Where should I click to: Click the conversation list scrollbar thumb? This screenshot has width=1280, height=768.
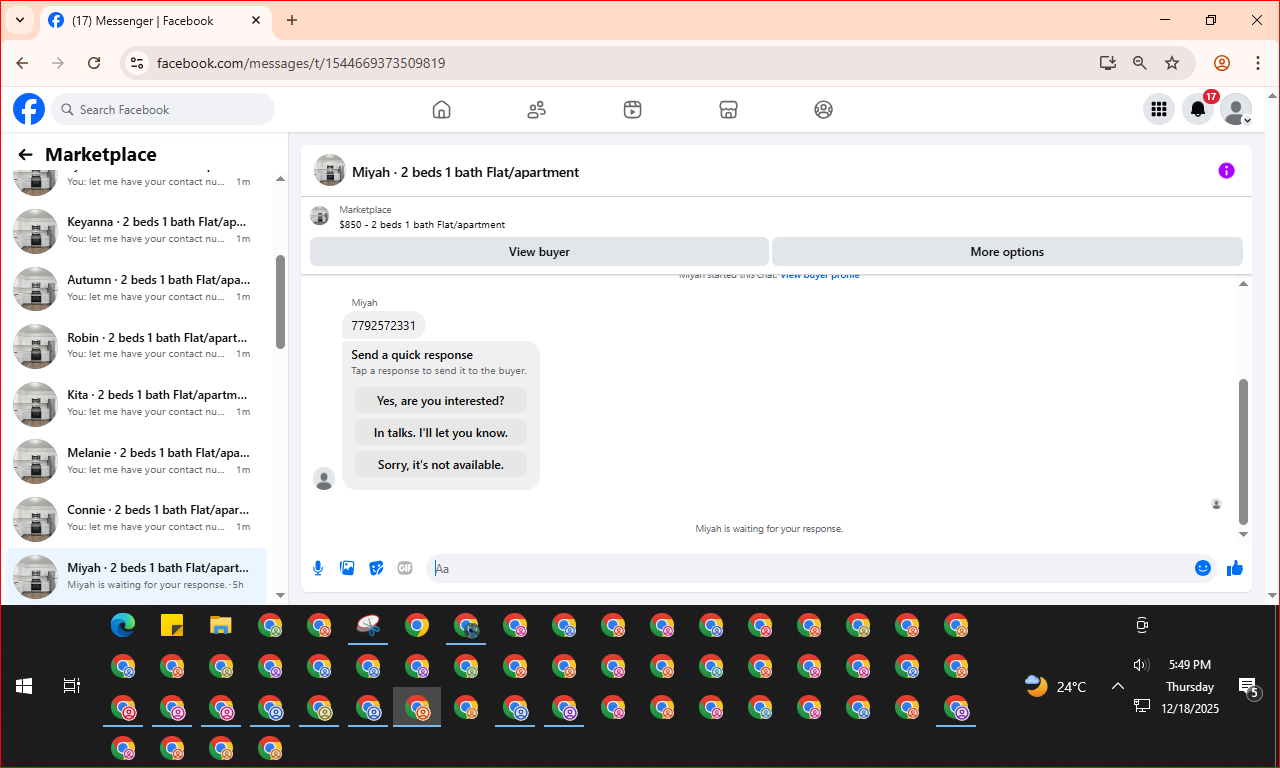click(281, 302)
